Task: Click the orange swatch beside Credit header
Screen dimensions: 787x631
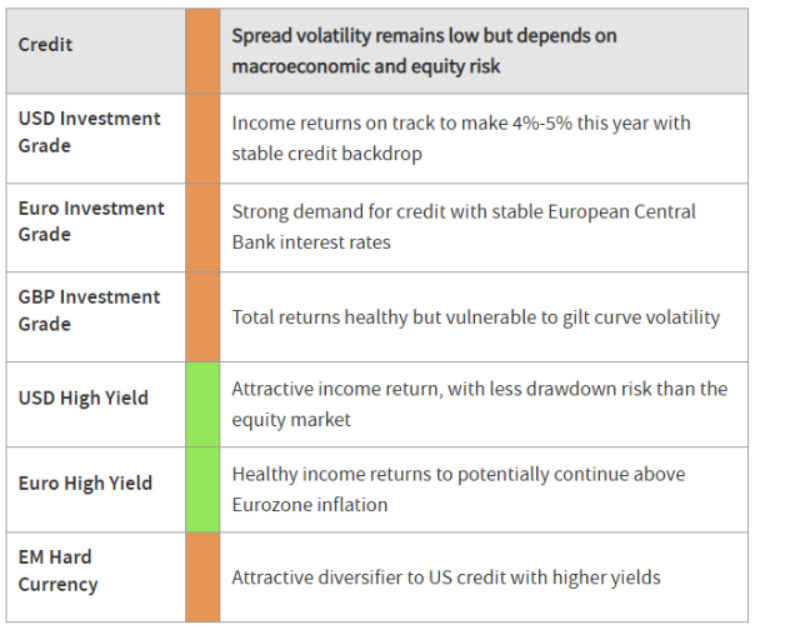Action: click(203, 51)
